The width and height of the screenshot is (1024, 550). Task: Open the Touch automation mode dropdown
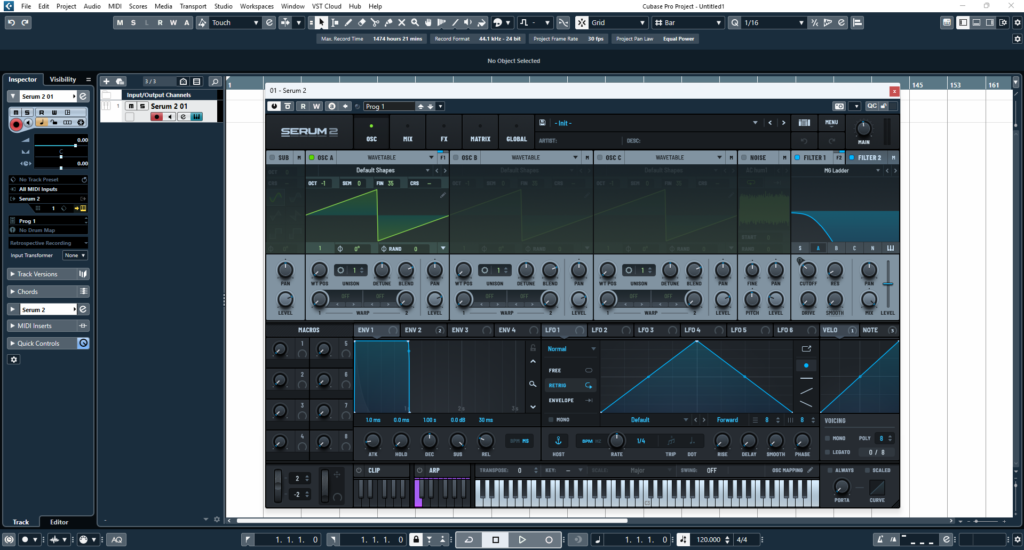coord(235,22)
